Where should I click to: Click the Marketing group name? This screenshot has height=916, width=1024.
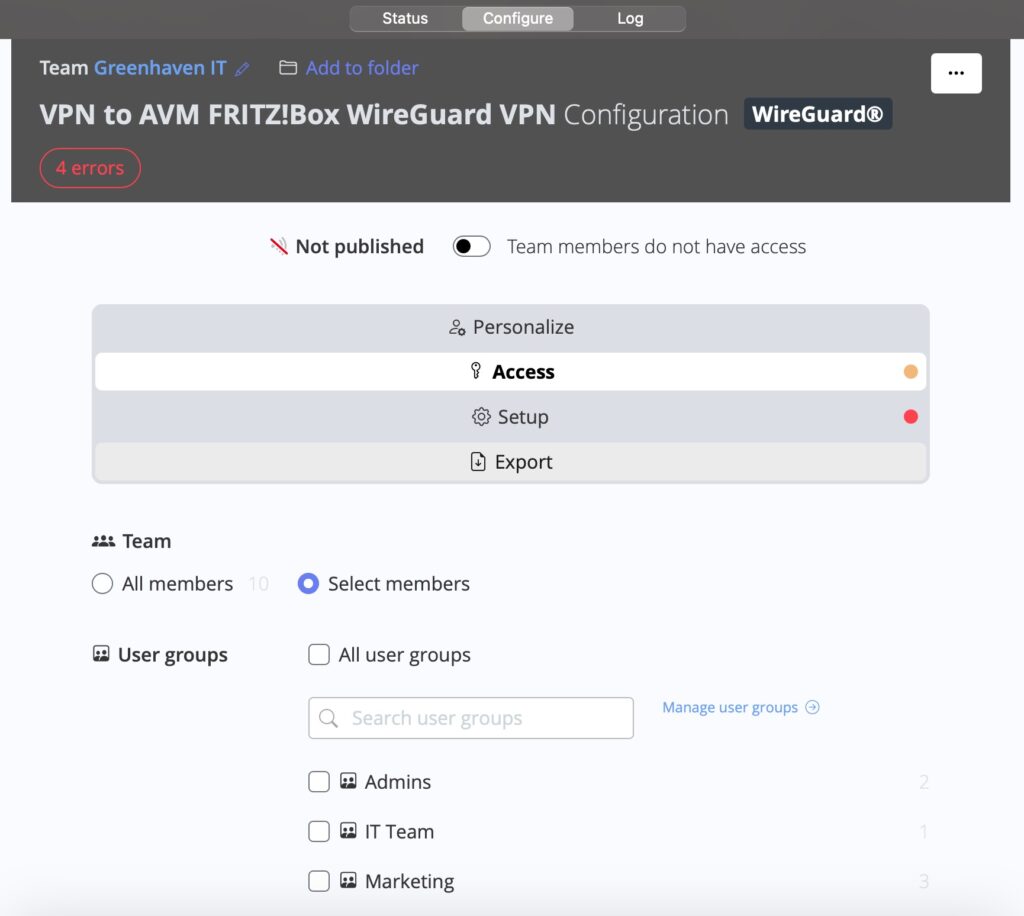409,881
